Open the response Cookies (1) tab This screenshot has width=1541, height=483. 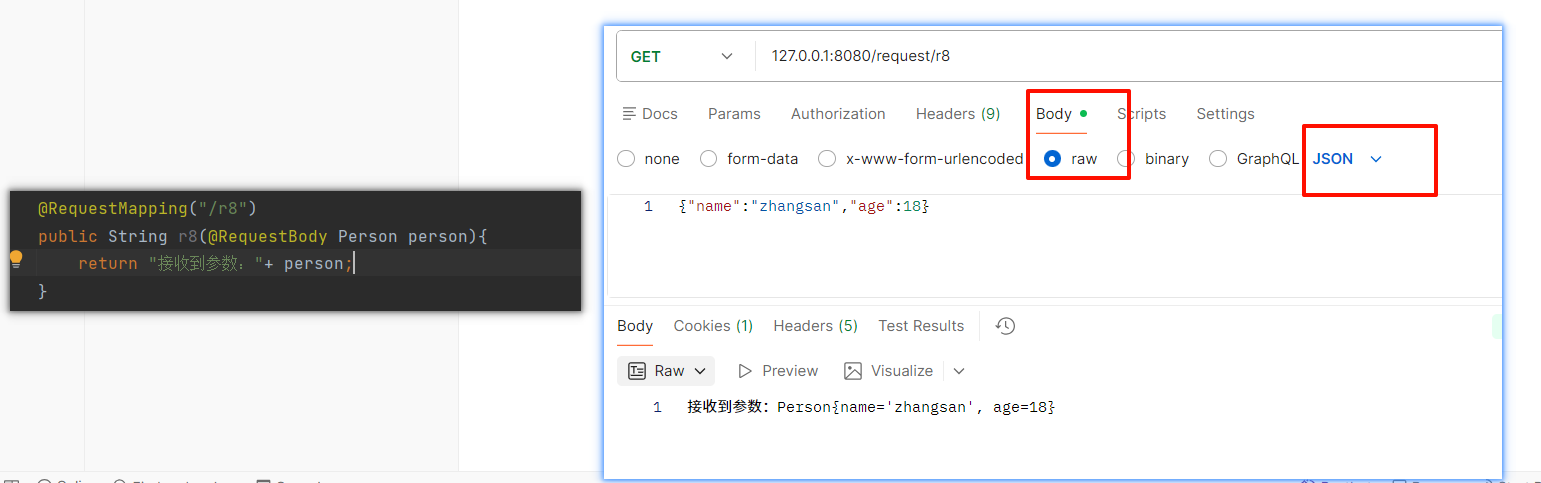coord(713,326)
